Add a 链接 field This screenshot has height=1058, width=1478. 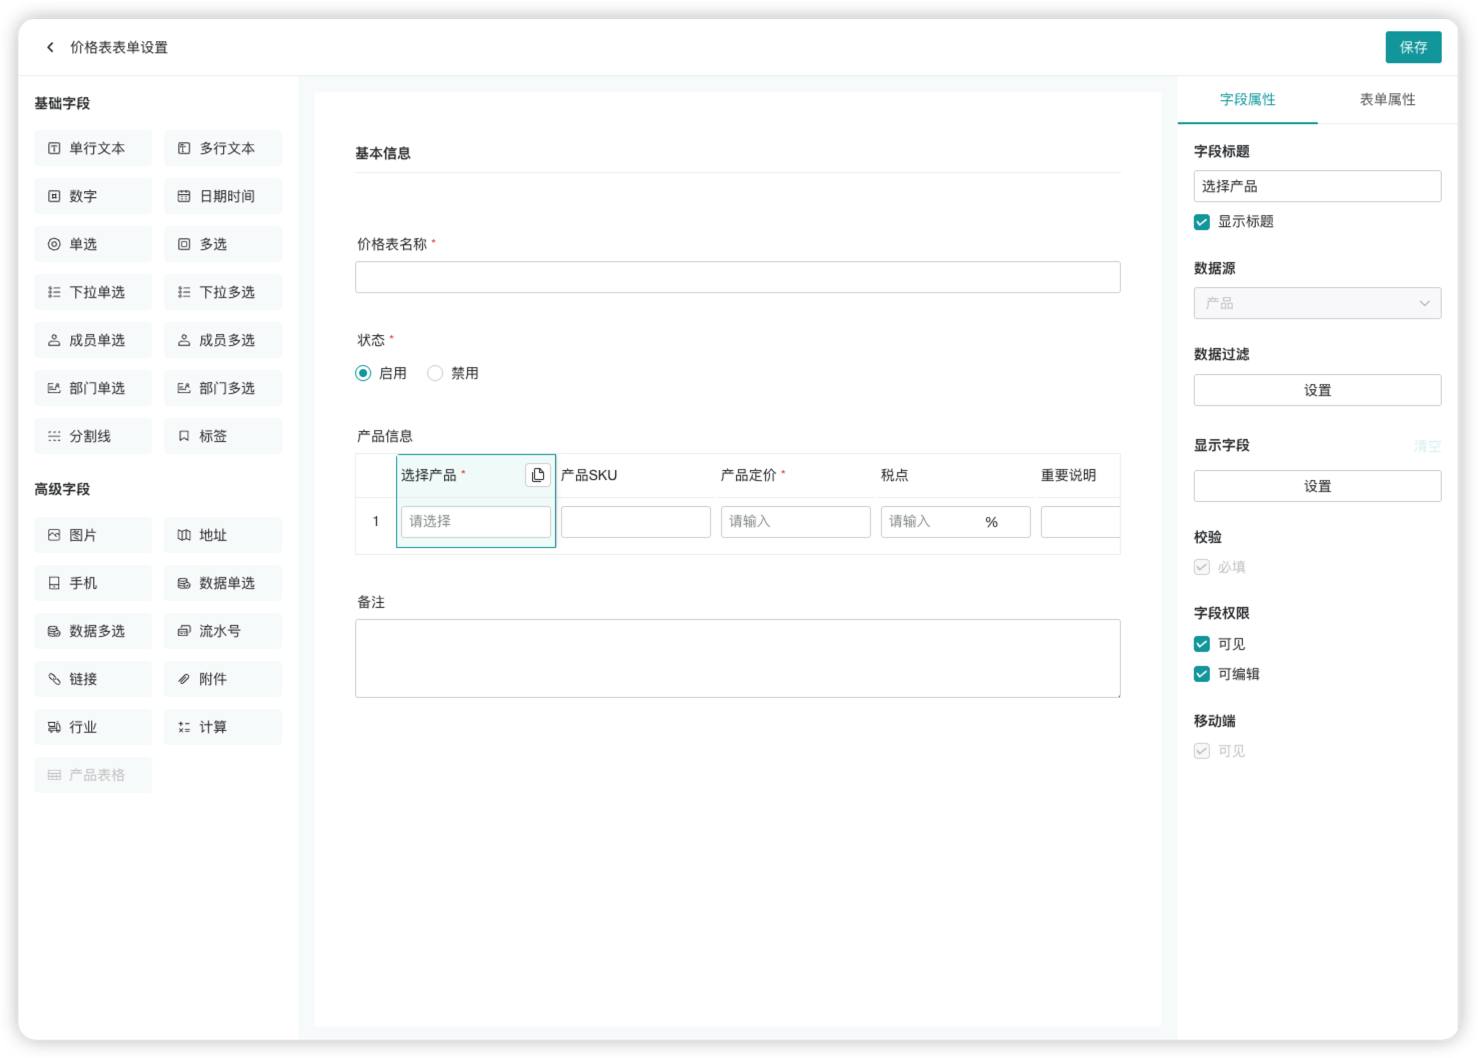coord(93,679)
